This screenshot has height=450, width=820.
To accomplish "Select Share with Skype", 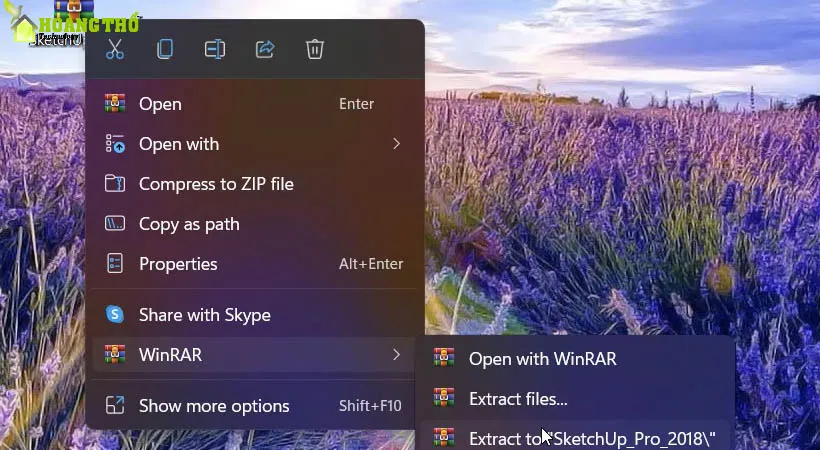I will point(255,315).
